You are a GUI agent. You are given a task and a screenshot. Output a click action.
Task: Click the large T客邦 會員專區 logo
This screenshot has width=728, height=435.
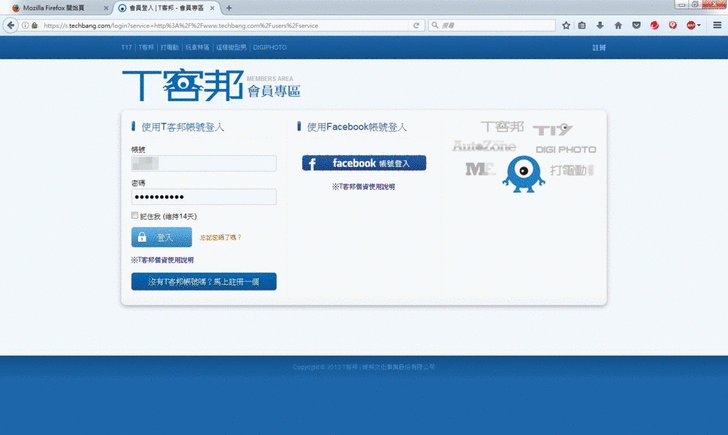[x=212, y=85]
